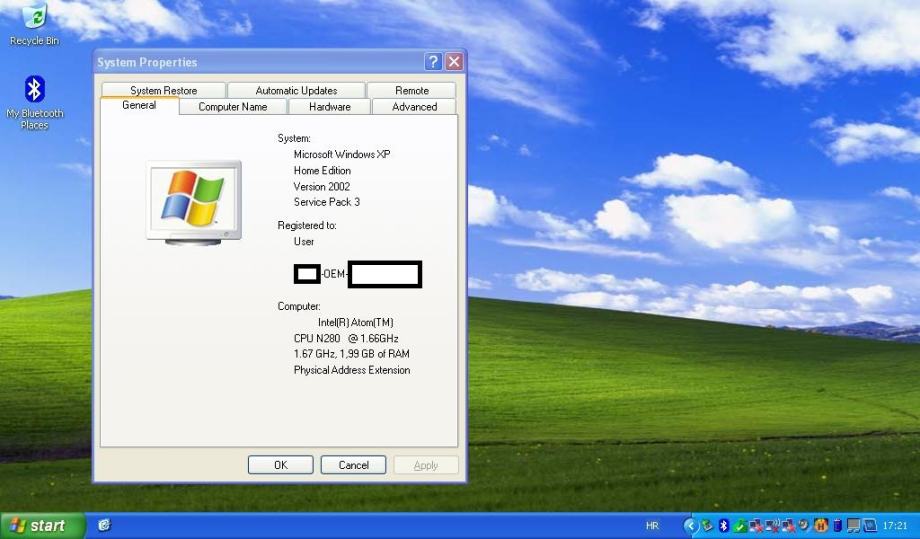Click the orange H tray icon

coord(821,526)
